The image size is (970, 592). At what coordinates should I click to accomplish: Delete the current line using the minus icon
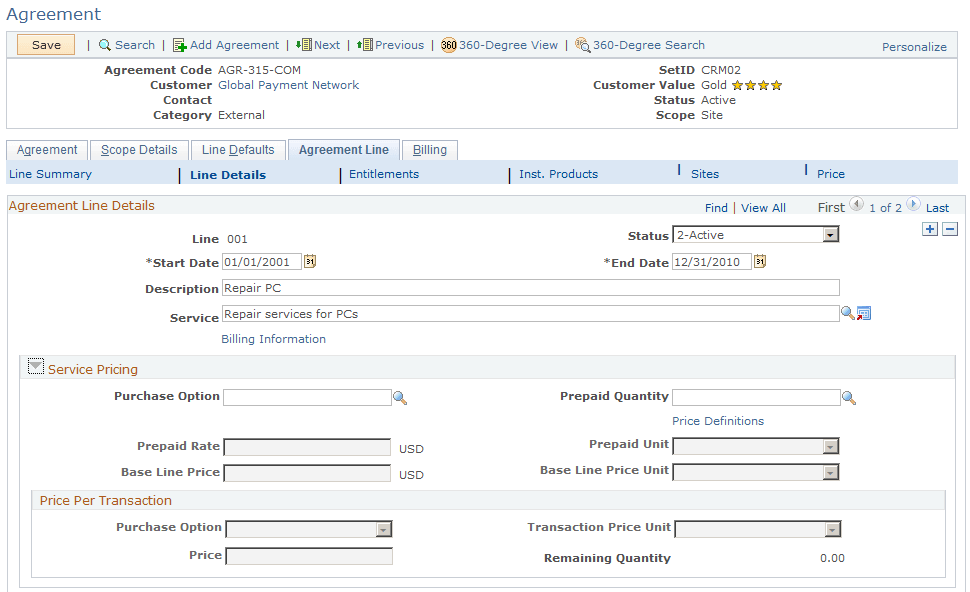pyautogui.click(x=949, y=229)
